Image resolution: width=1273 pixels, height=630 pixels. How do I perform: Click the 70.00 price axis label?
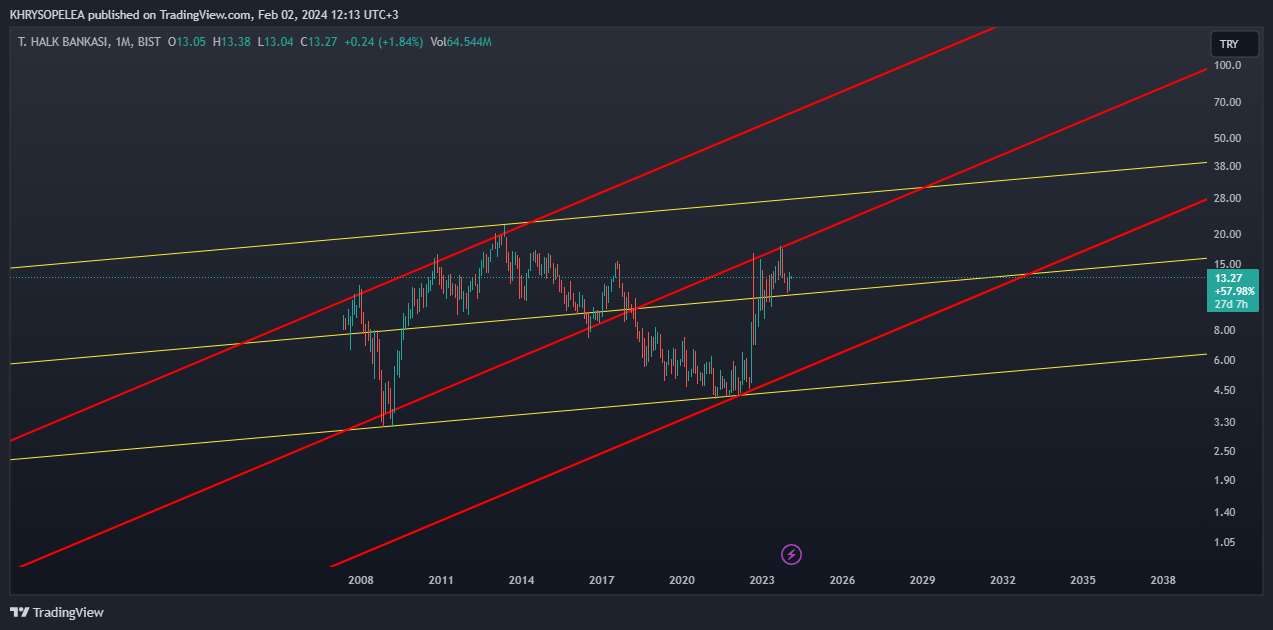pos(1227,102)
